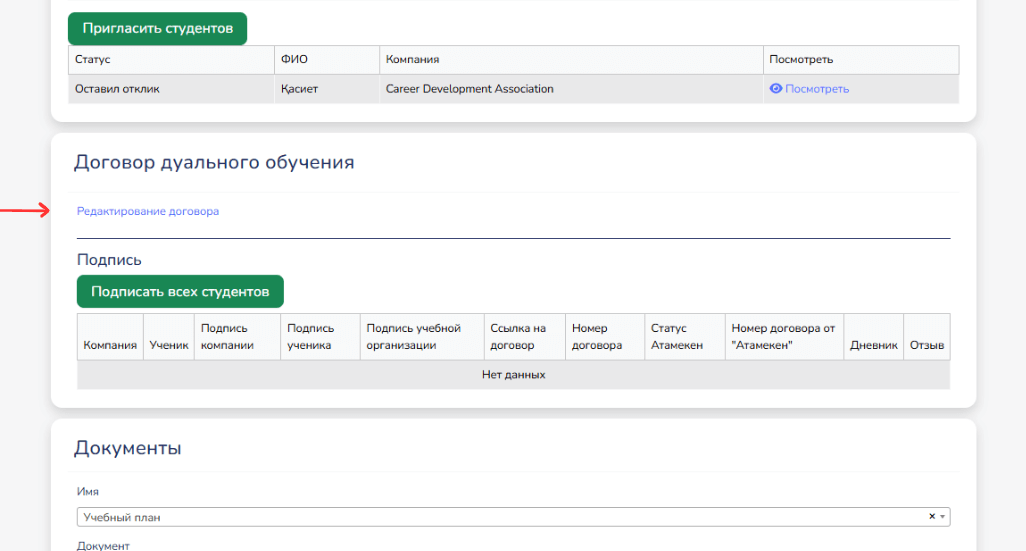Expand the Учебный план dropdown arrow
Image resolution: width=1026 pixels, height=551 pixels.
942,517
